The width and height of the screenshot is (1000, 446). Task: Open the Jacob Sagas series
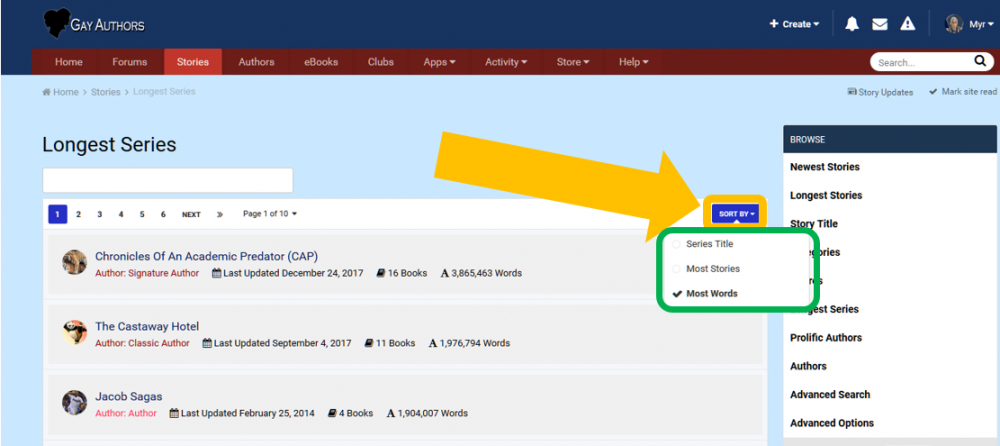pyautogui.click(x=129, y=396)
